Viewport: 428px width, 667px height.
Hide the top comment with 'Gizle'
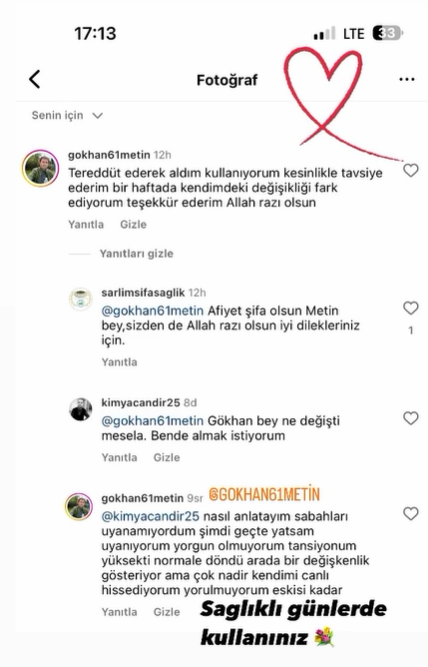pyautogui.click(x=133, y=224)
